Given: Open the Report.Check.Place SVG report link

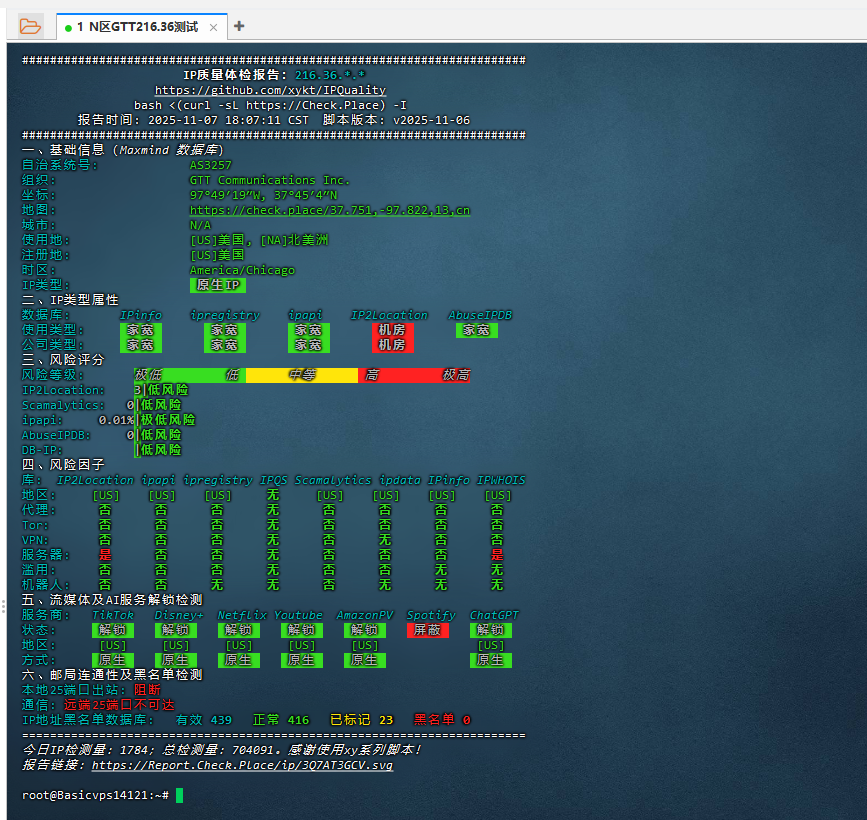Looking at the screenshot, I should click(x=242, y=765).
